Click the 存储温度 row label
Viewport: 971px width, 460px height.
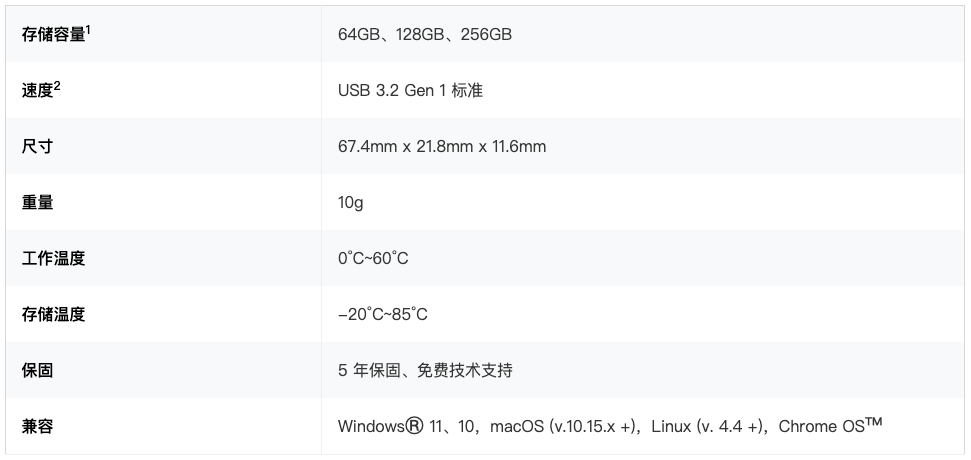(53, 315)
